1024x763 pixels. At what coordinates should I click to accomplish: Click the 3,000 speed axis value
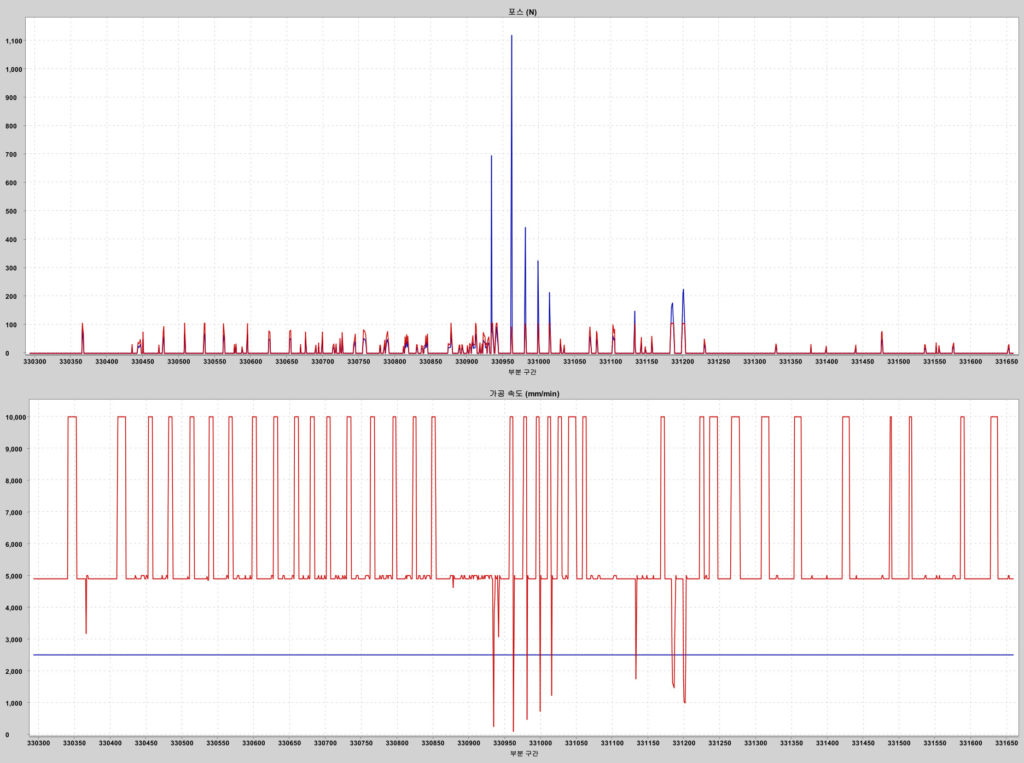(x=14, y=640)
